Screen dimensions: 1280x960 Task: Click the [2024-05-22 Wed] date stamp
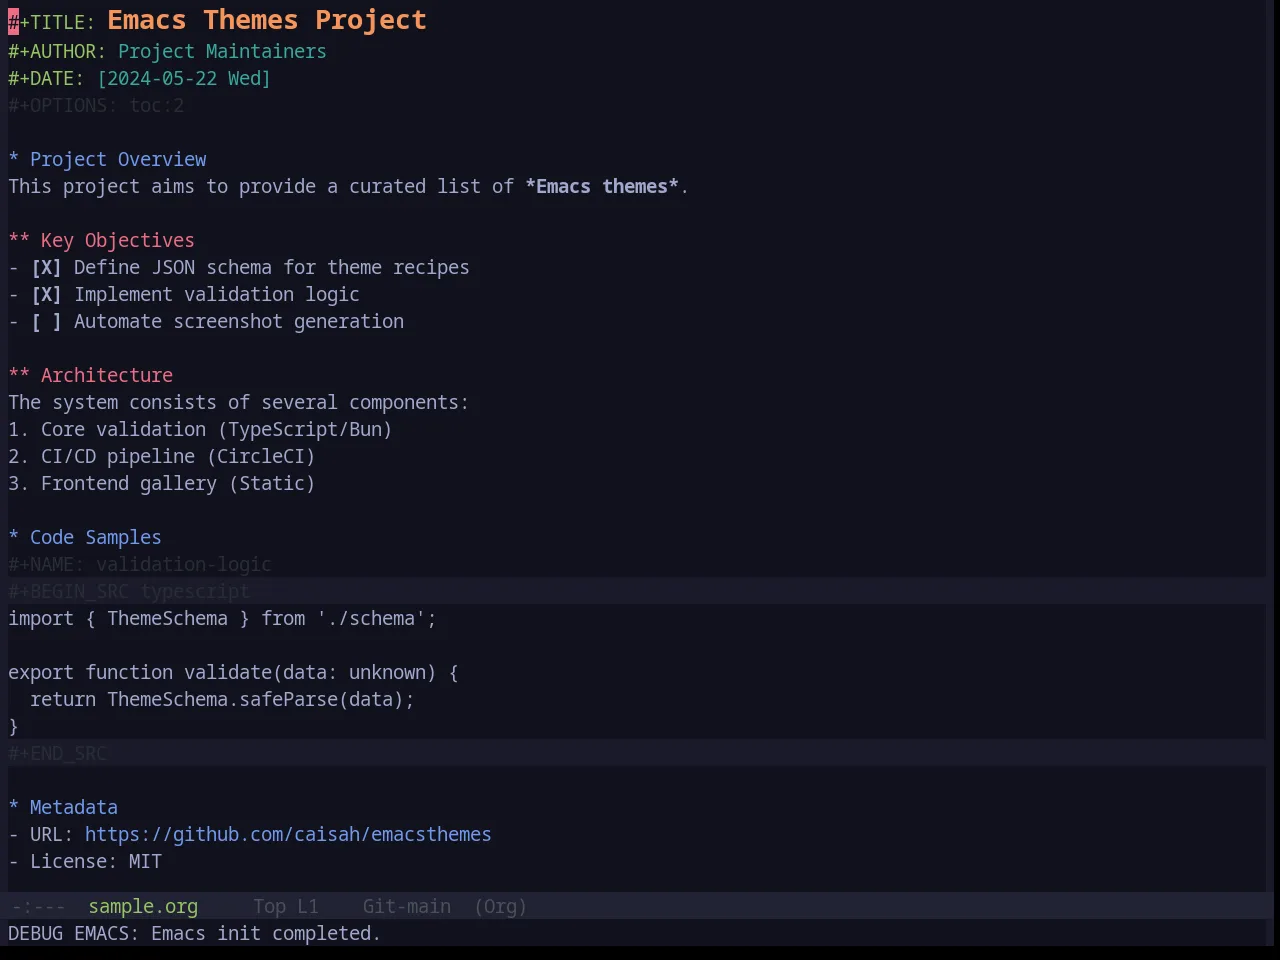[x=184, y=79]
